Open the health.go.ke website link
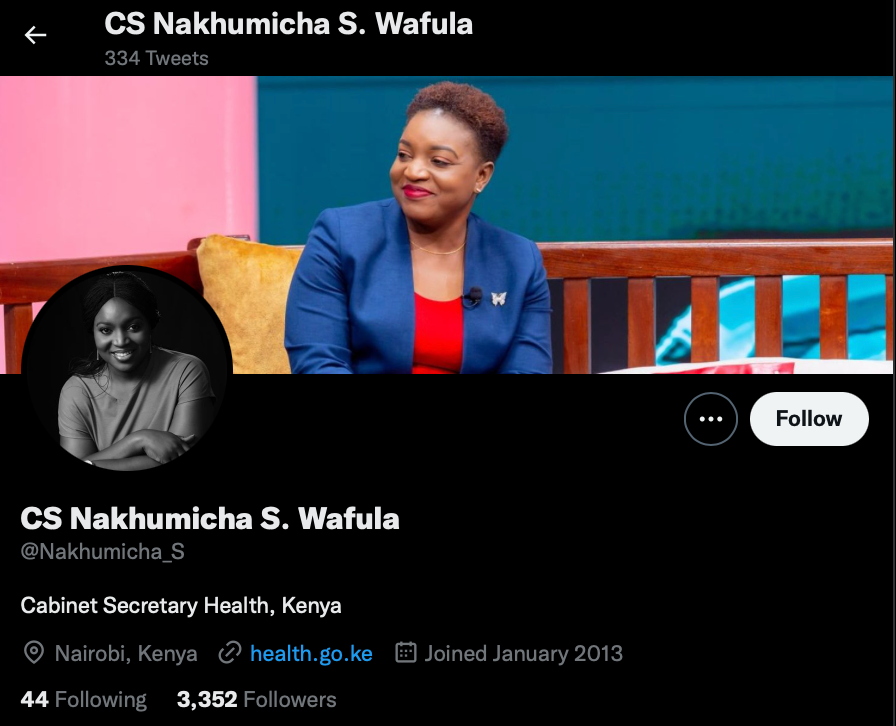 (x=311, y=653)
